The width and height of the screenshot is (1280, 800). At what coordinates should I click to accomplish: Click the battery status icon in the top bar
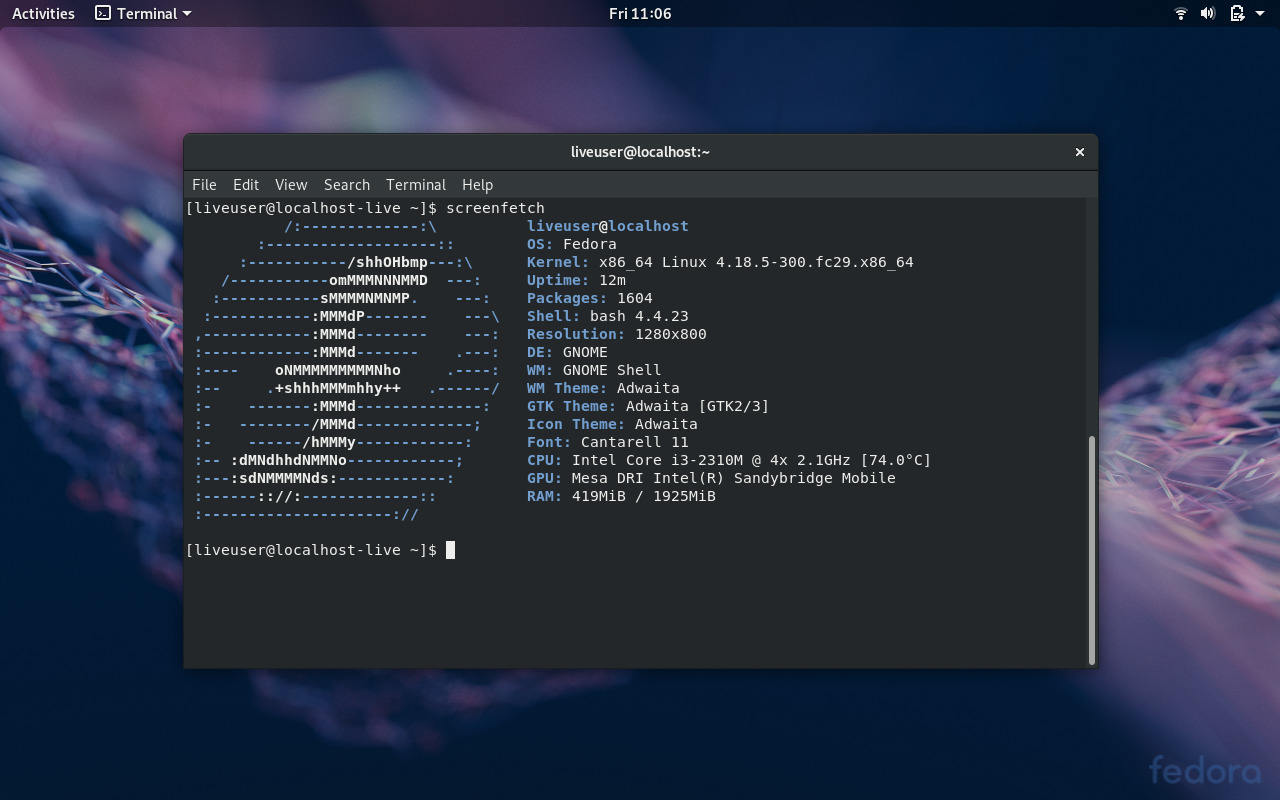pos(1235,13)
